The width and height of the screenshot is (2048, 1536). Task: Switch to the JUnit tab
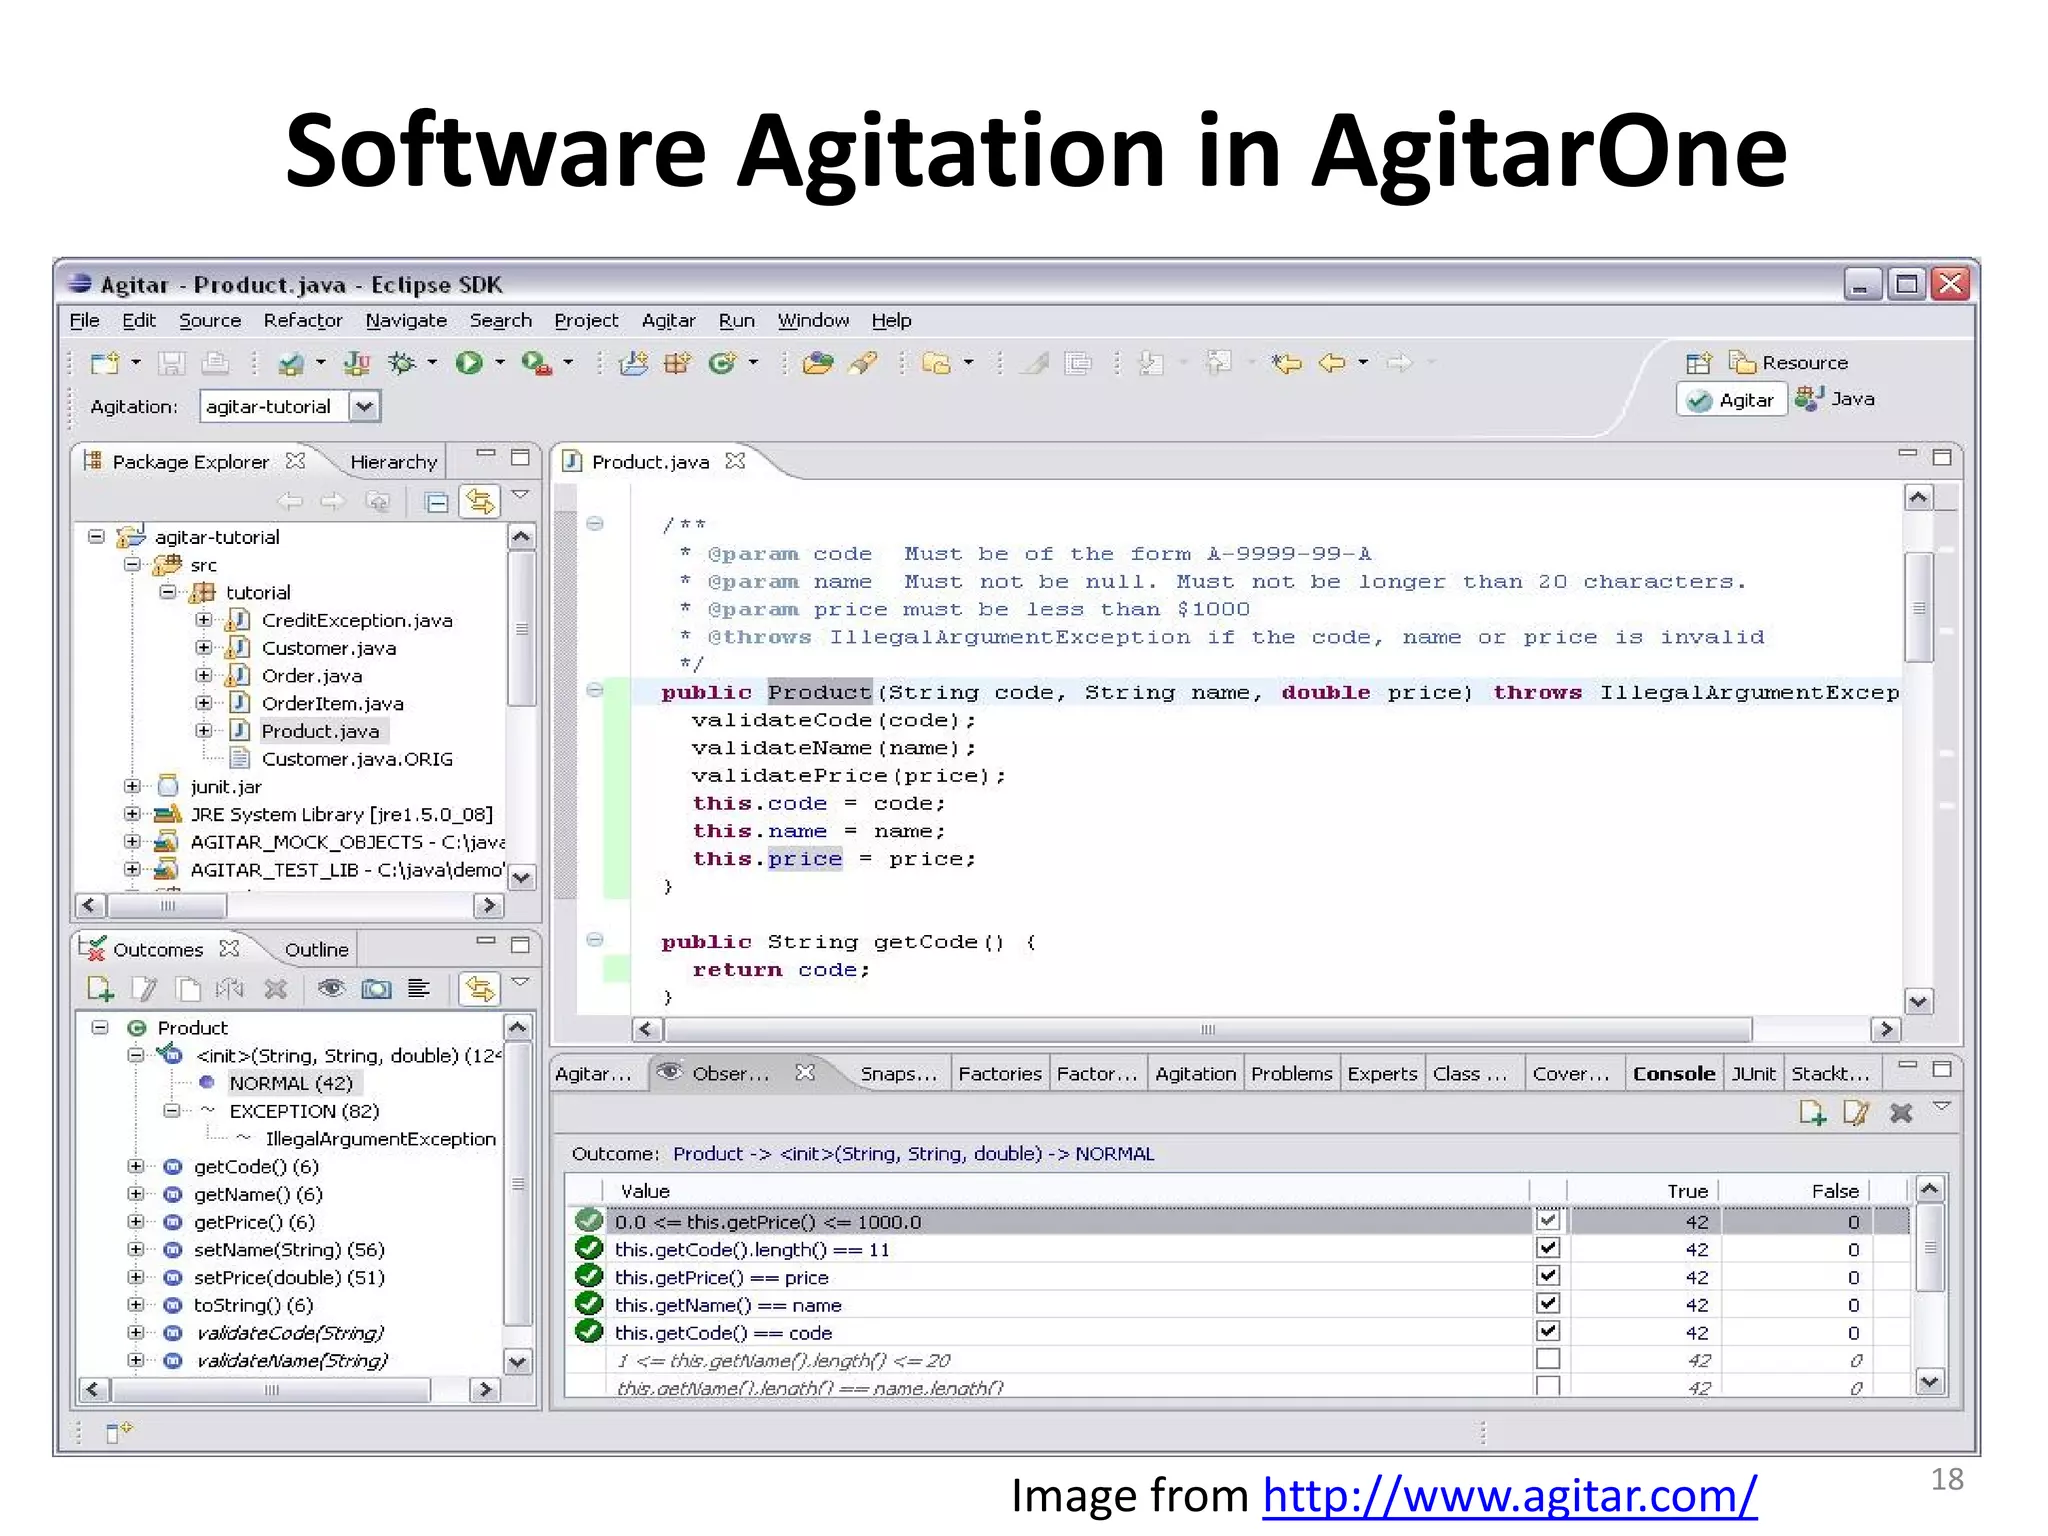click(1753, 1074)
